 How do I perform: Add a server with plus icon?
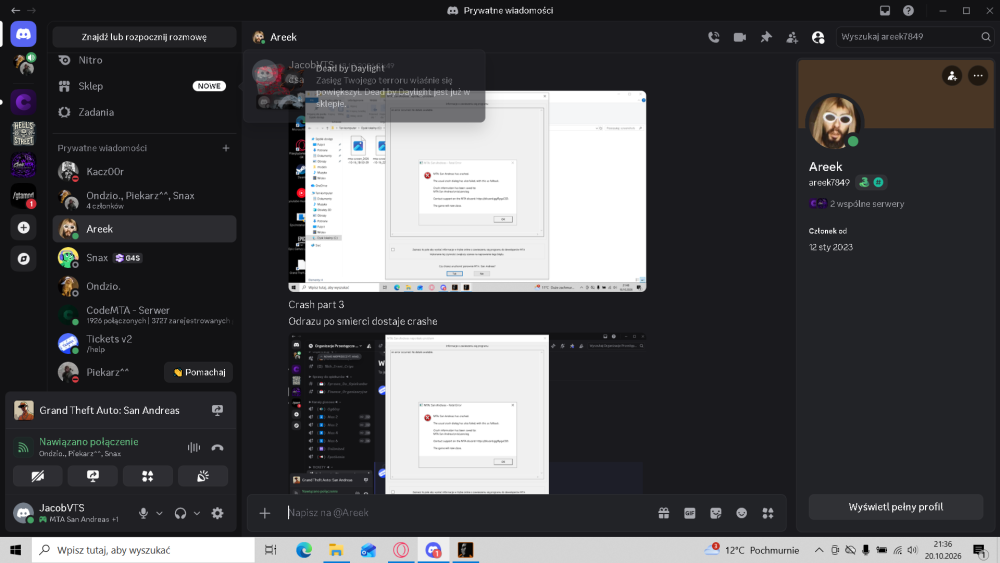pos(24,228)
